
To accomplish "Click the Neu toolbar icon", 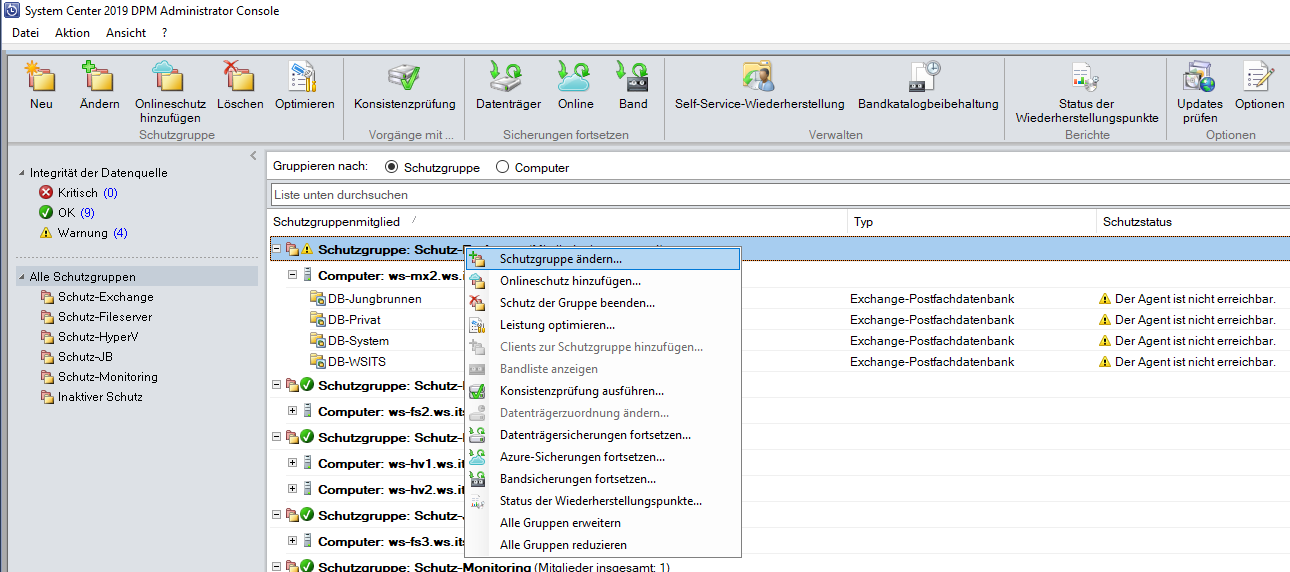I will tap(41, 77).
